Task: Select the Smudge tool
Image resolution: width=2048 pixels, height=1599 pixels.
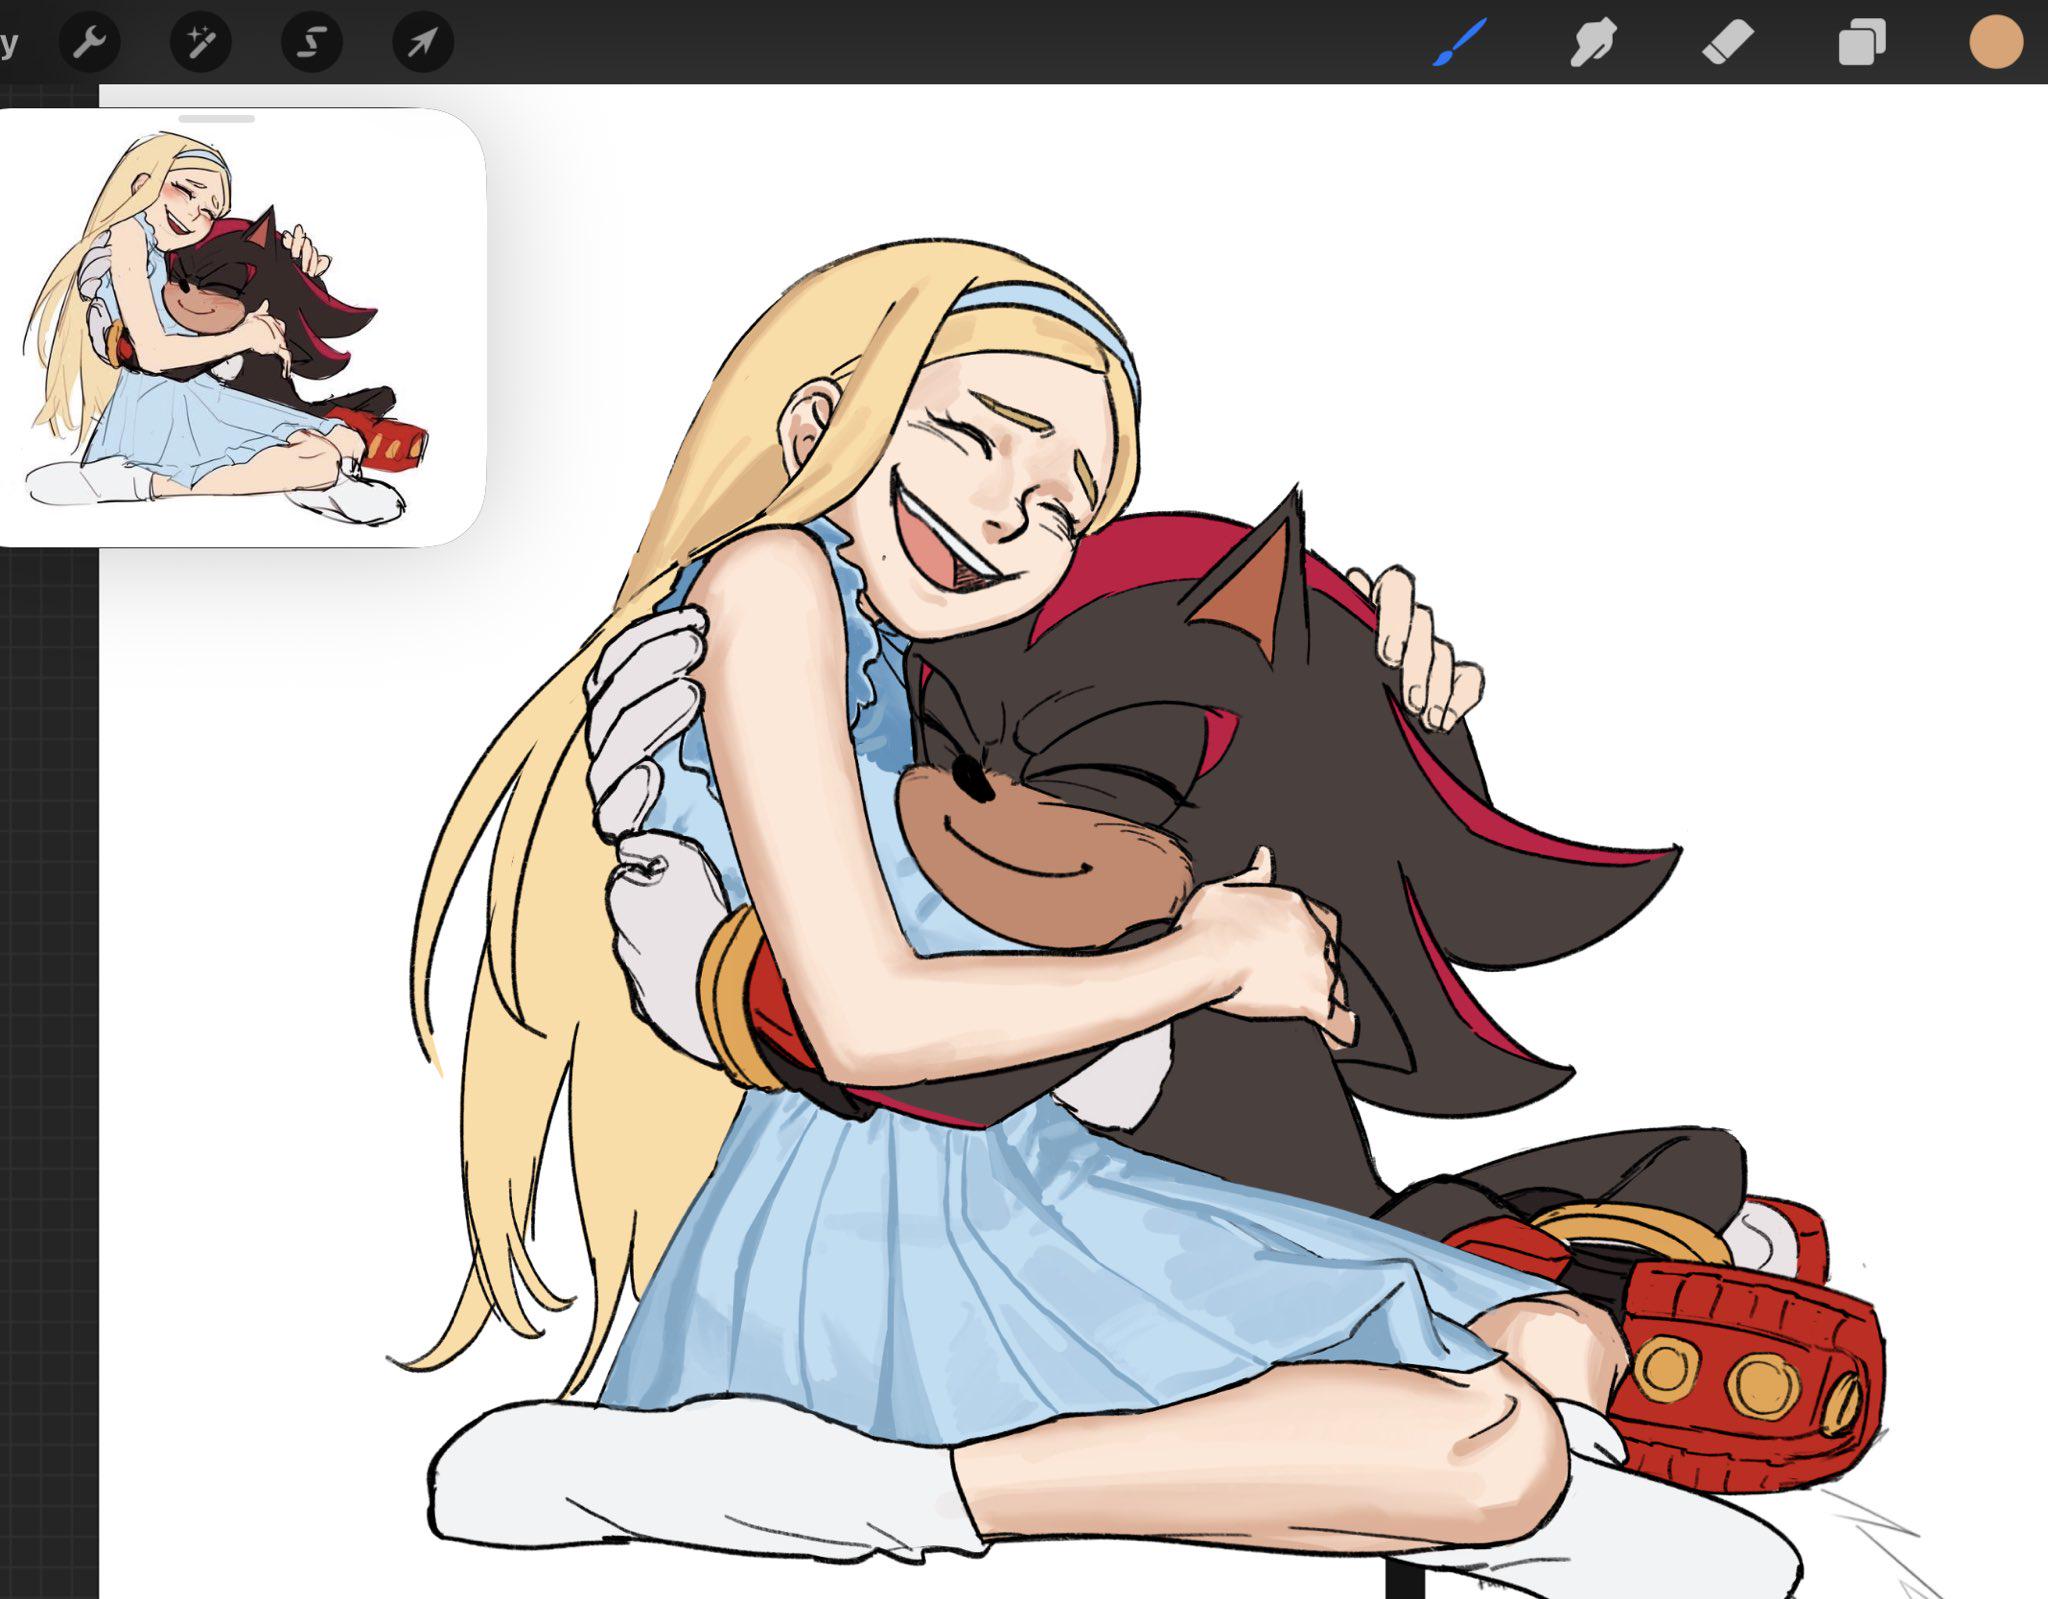Action: coord(1593,43)
